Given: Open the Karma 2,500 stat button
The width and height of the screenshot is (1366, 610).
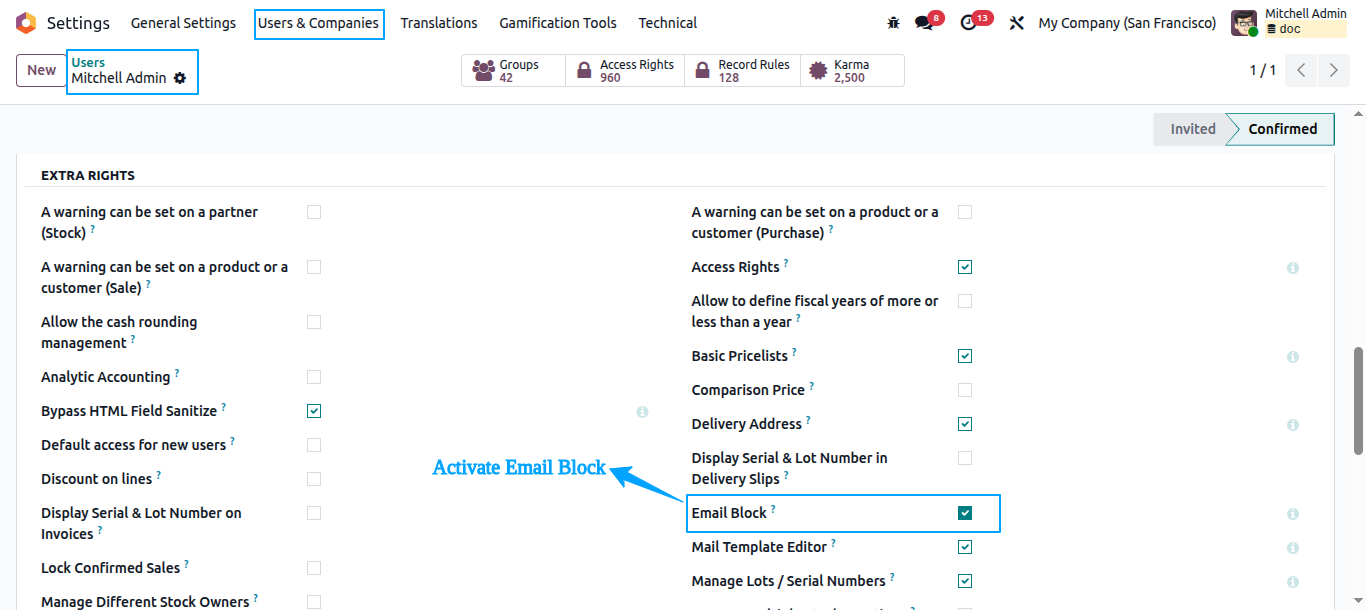Looking at the screenshot, I should tap(852, 71).
